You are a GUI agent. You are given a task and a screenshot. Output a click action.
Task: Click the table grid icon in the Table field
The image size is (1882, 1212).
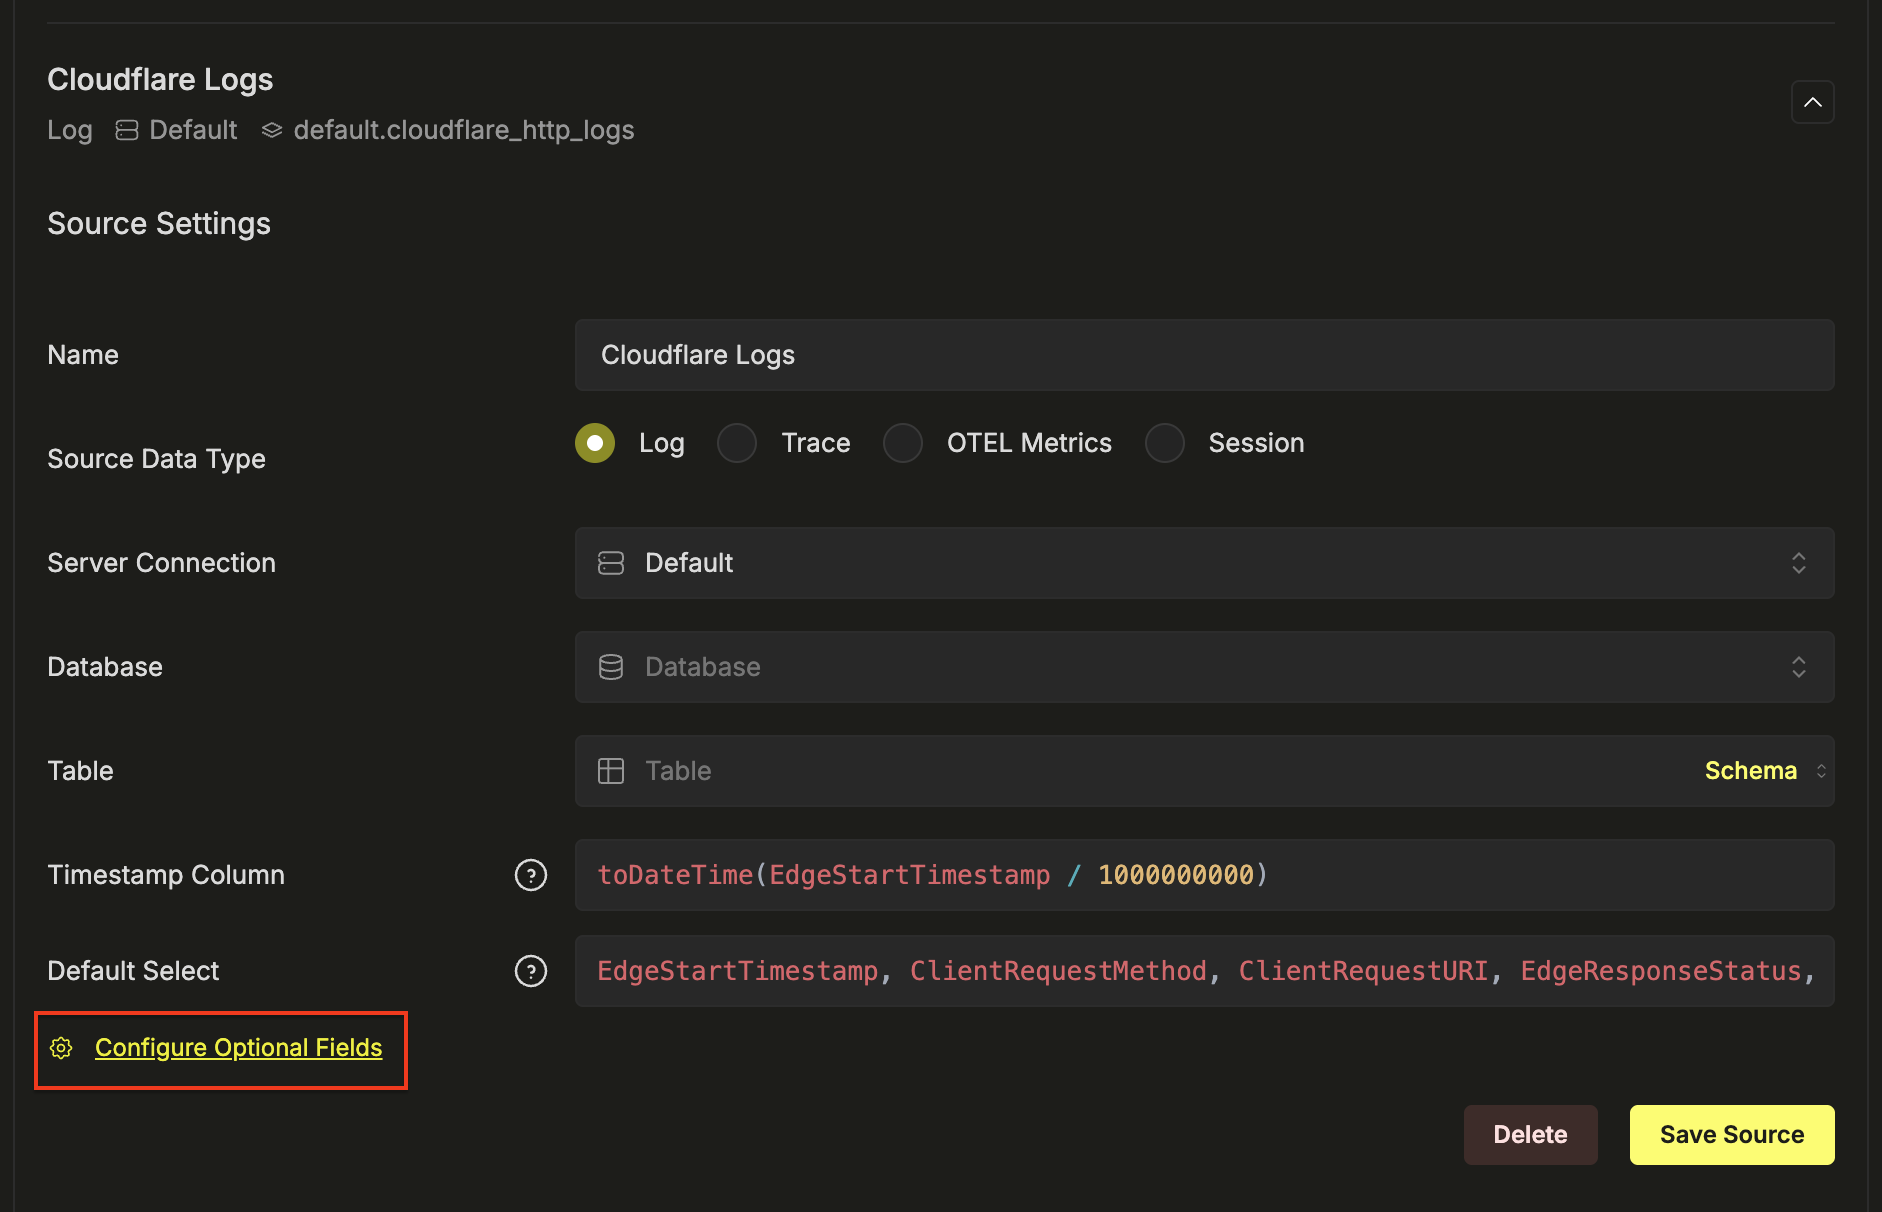(611, 771)
